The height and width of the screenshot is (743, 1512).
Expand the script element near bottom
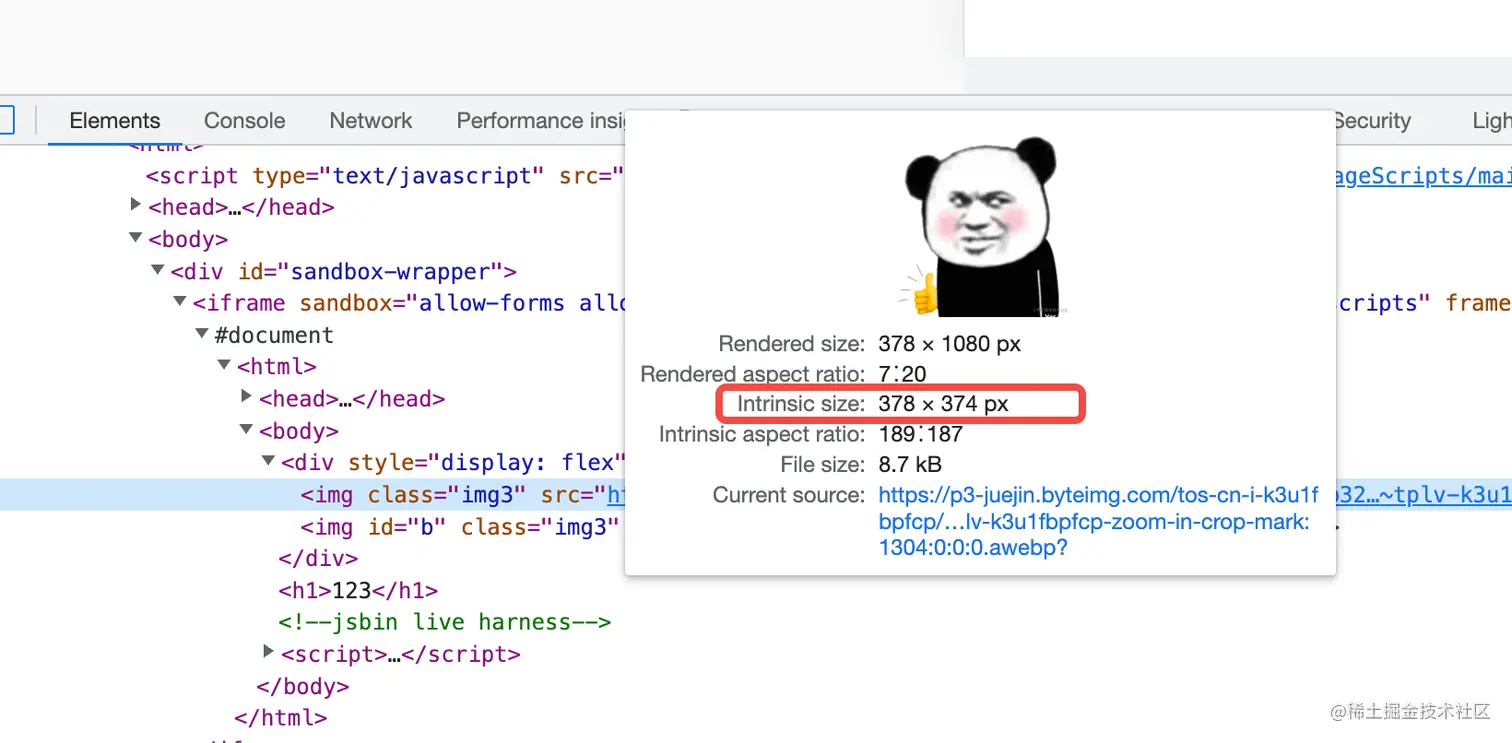[268, 652]
